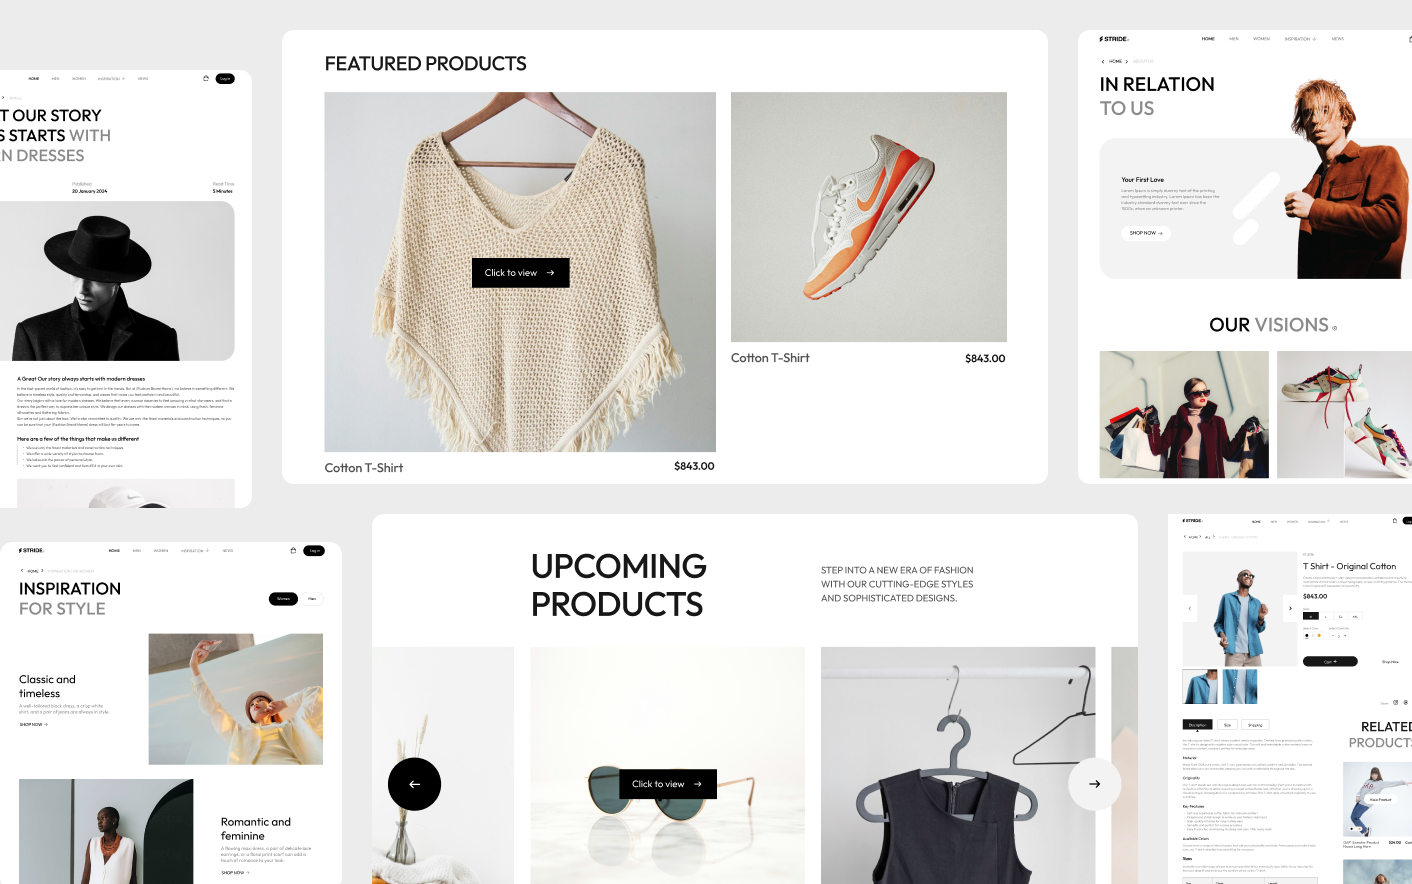Expand the Inspiration dropdown in About Us navbar
Screen dimensions: 1412x884
(1300, 39)
